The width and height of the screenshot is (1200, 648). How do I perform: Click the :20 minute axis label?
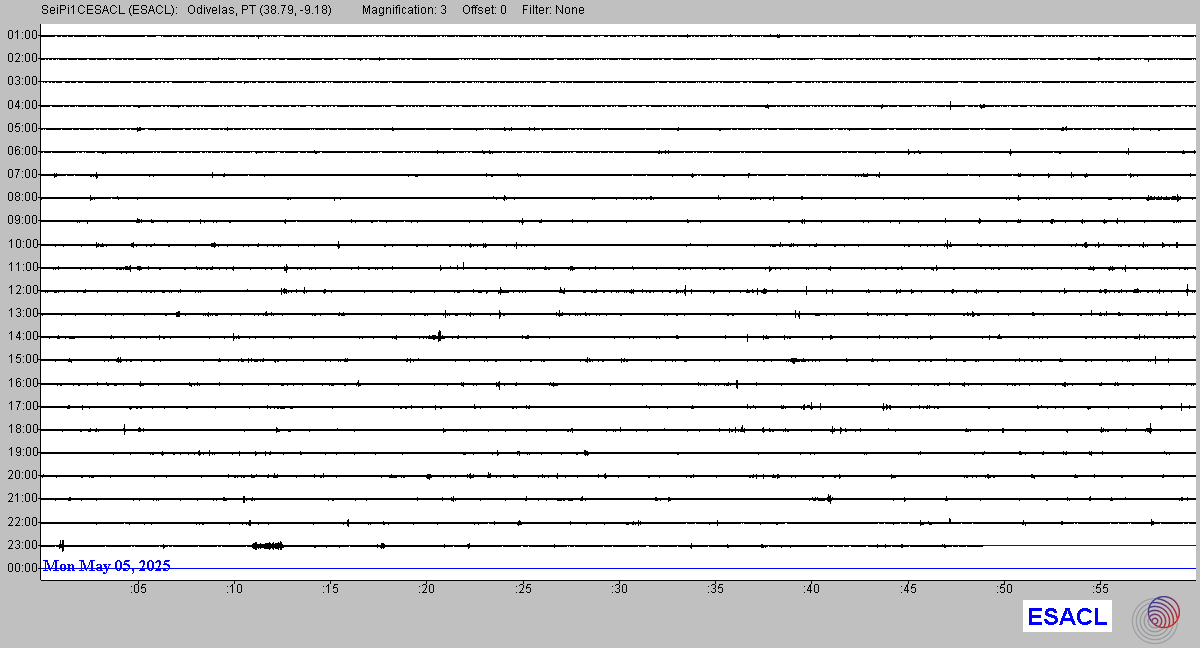click(427, 589)
